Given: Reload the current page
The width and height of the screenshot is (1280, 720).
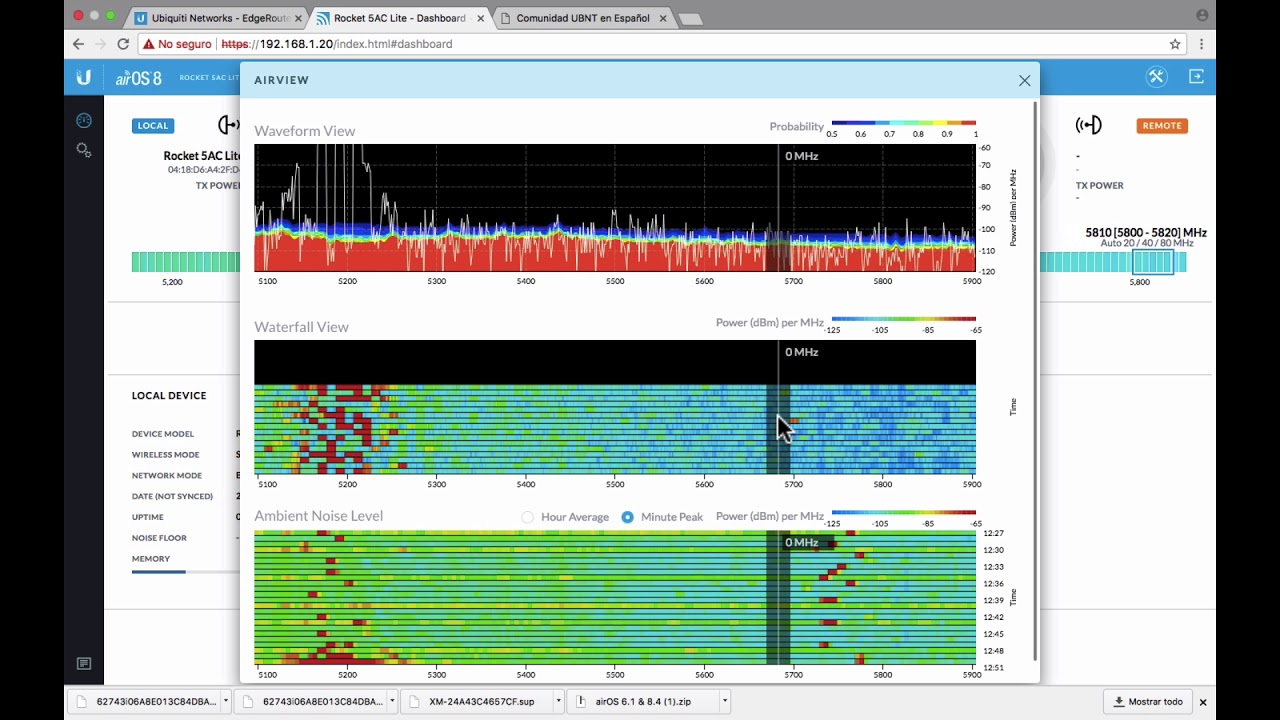Looking at the screenshot, I should click(x=123, y=44).
